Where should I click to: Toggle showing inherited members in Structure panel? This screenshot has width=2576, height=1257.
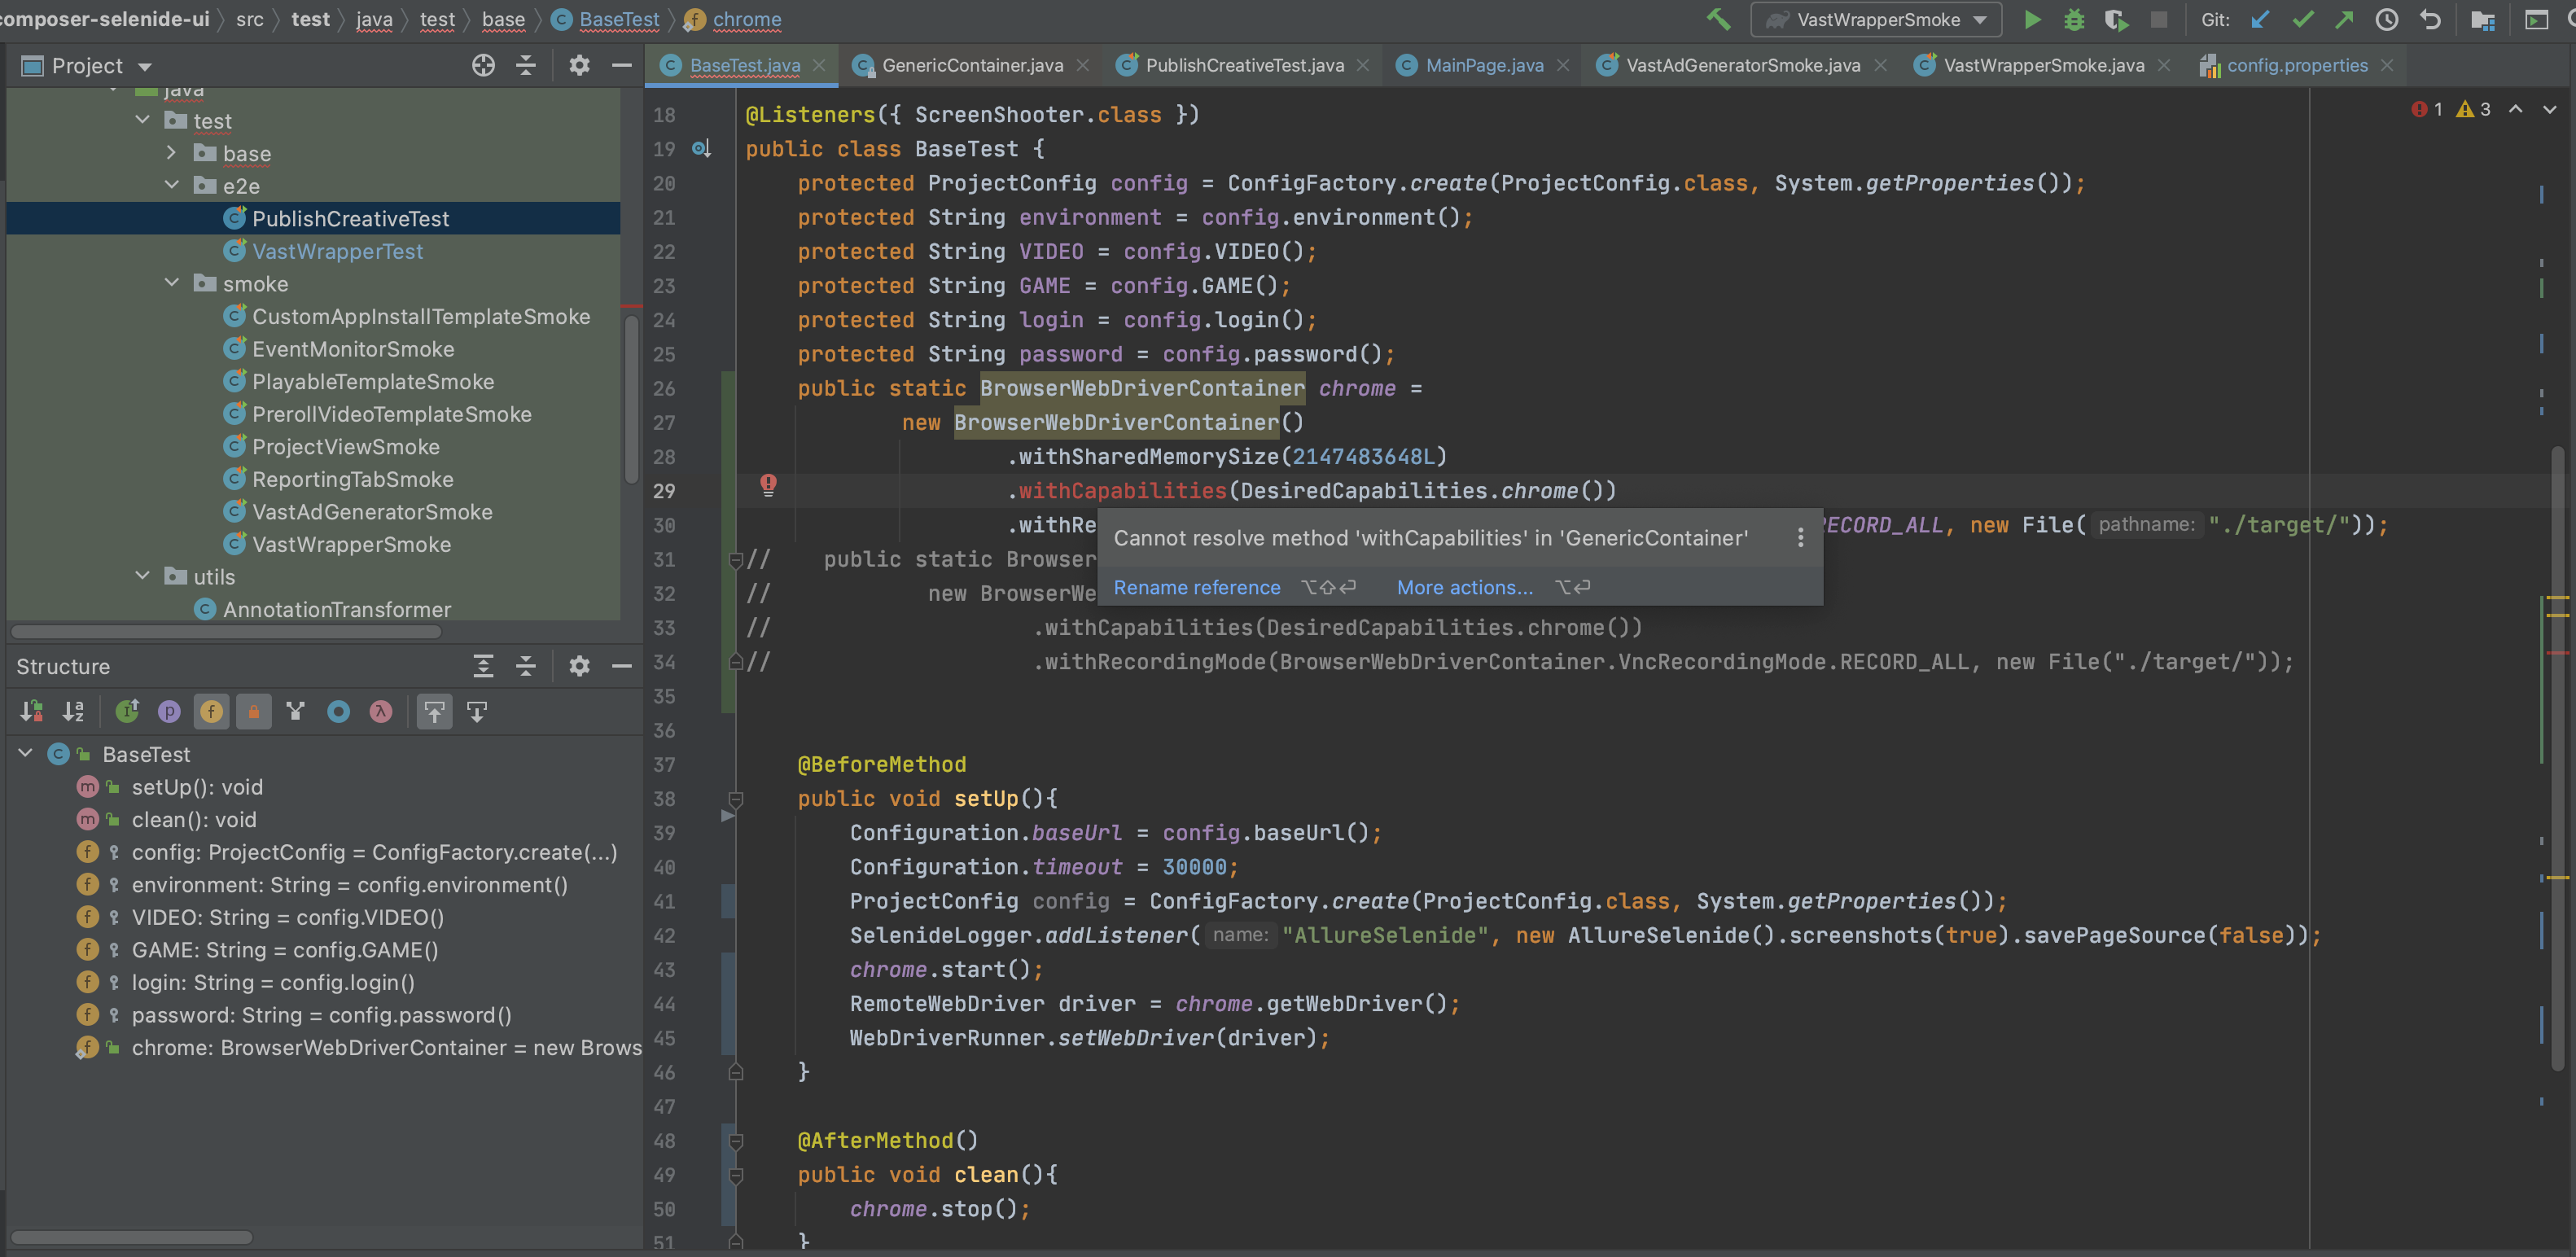[127, 711]
